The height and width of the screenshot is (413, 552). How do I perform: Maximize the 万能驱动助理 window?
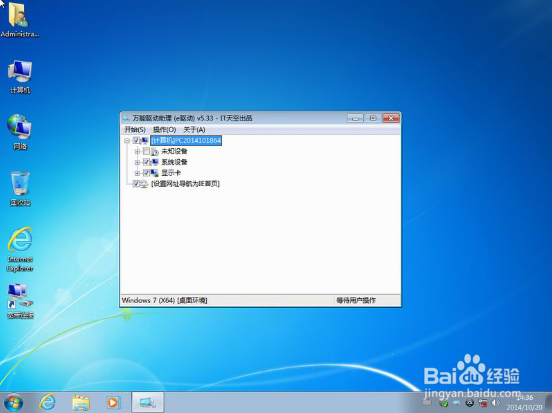click(373, 118)
